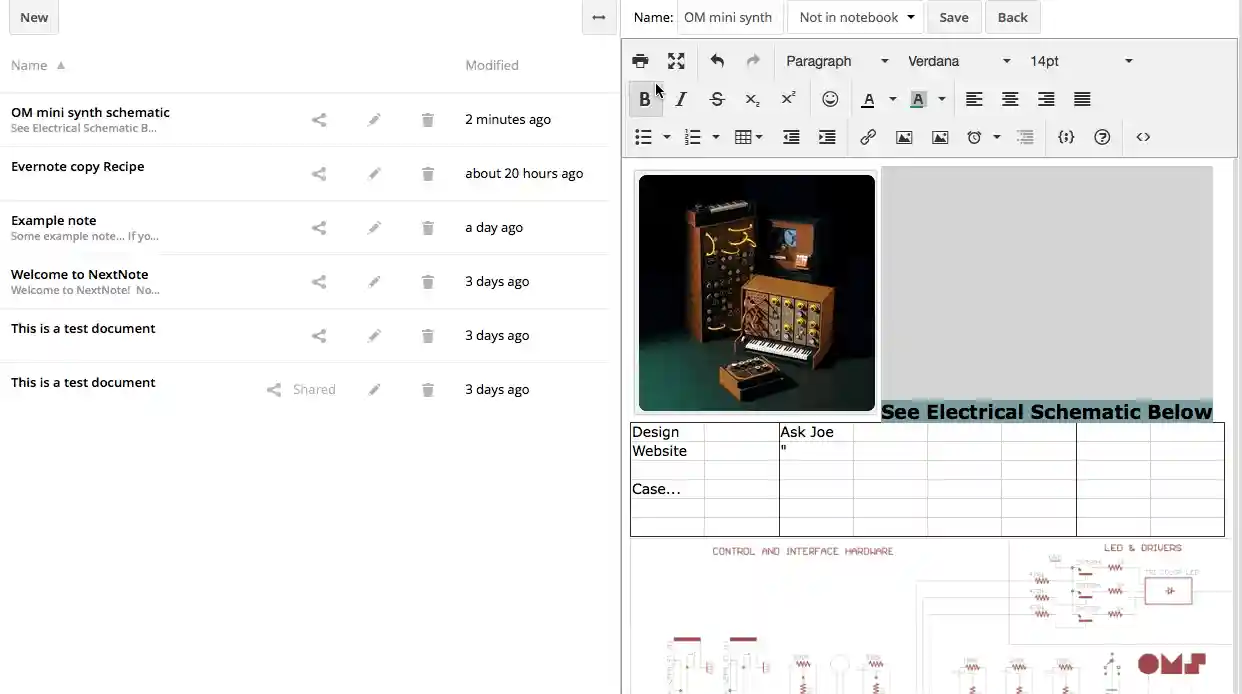Toggle justified text alignment
The width and height of the screenshot is (1242, 694).
1081,99
